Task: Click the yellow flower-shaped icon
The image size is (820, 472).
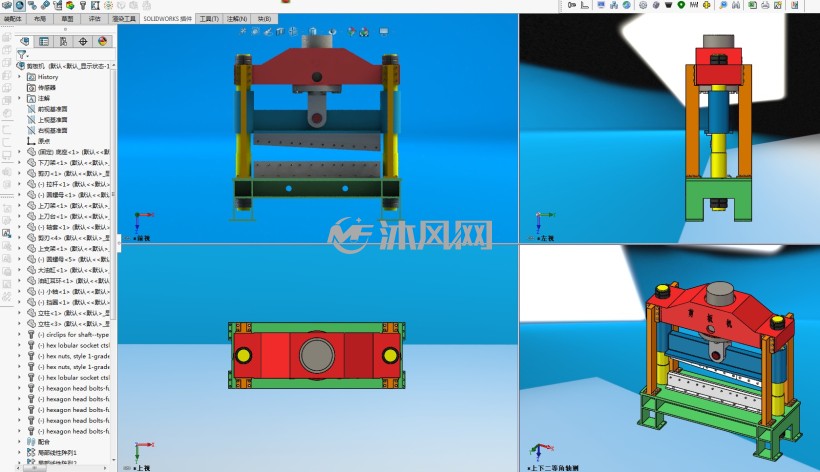Action: (707, 5)
